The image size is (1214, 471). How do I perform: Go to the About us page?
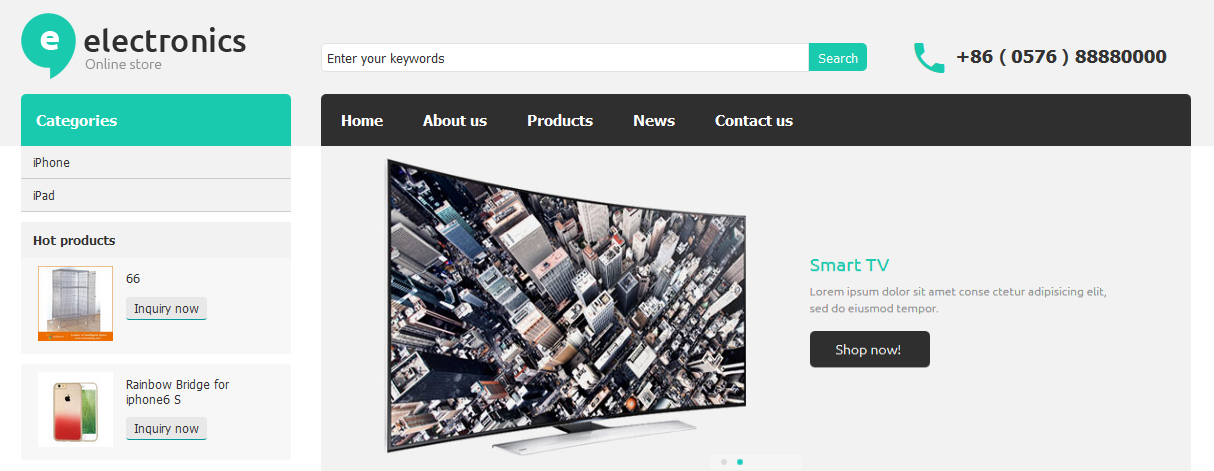pos(455,120)
